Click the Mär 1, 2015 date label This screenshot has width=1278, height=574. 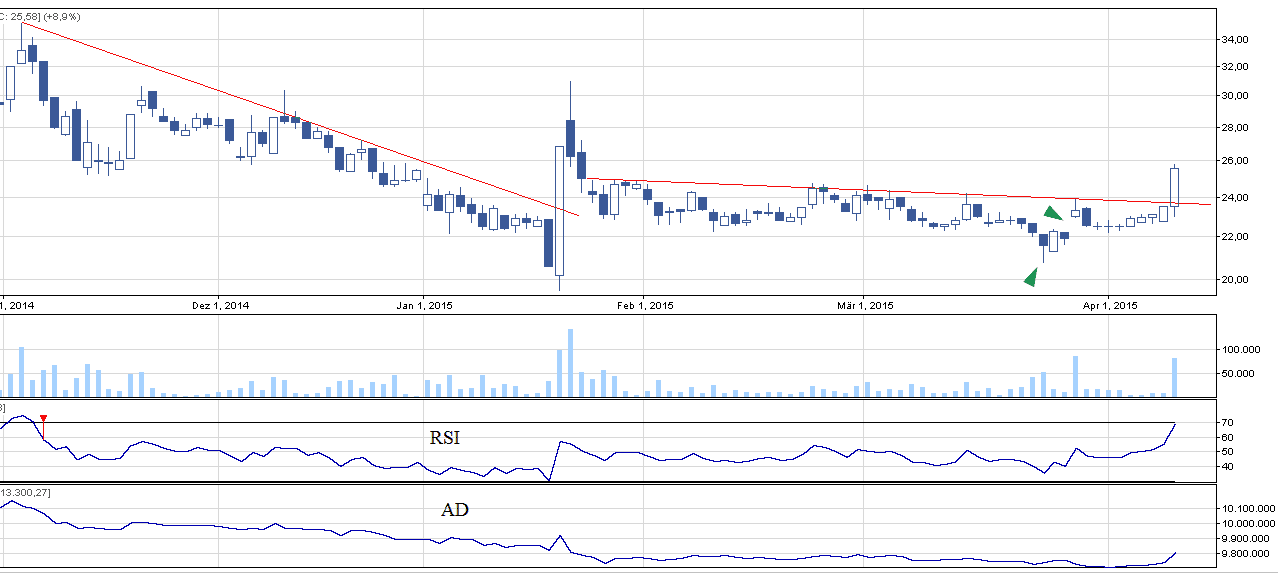coord(866,305)
